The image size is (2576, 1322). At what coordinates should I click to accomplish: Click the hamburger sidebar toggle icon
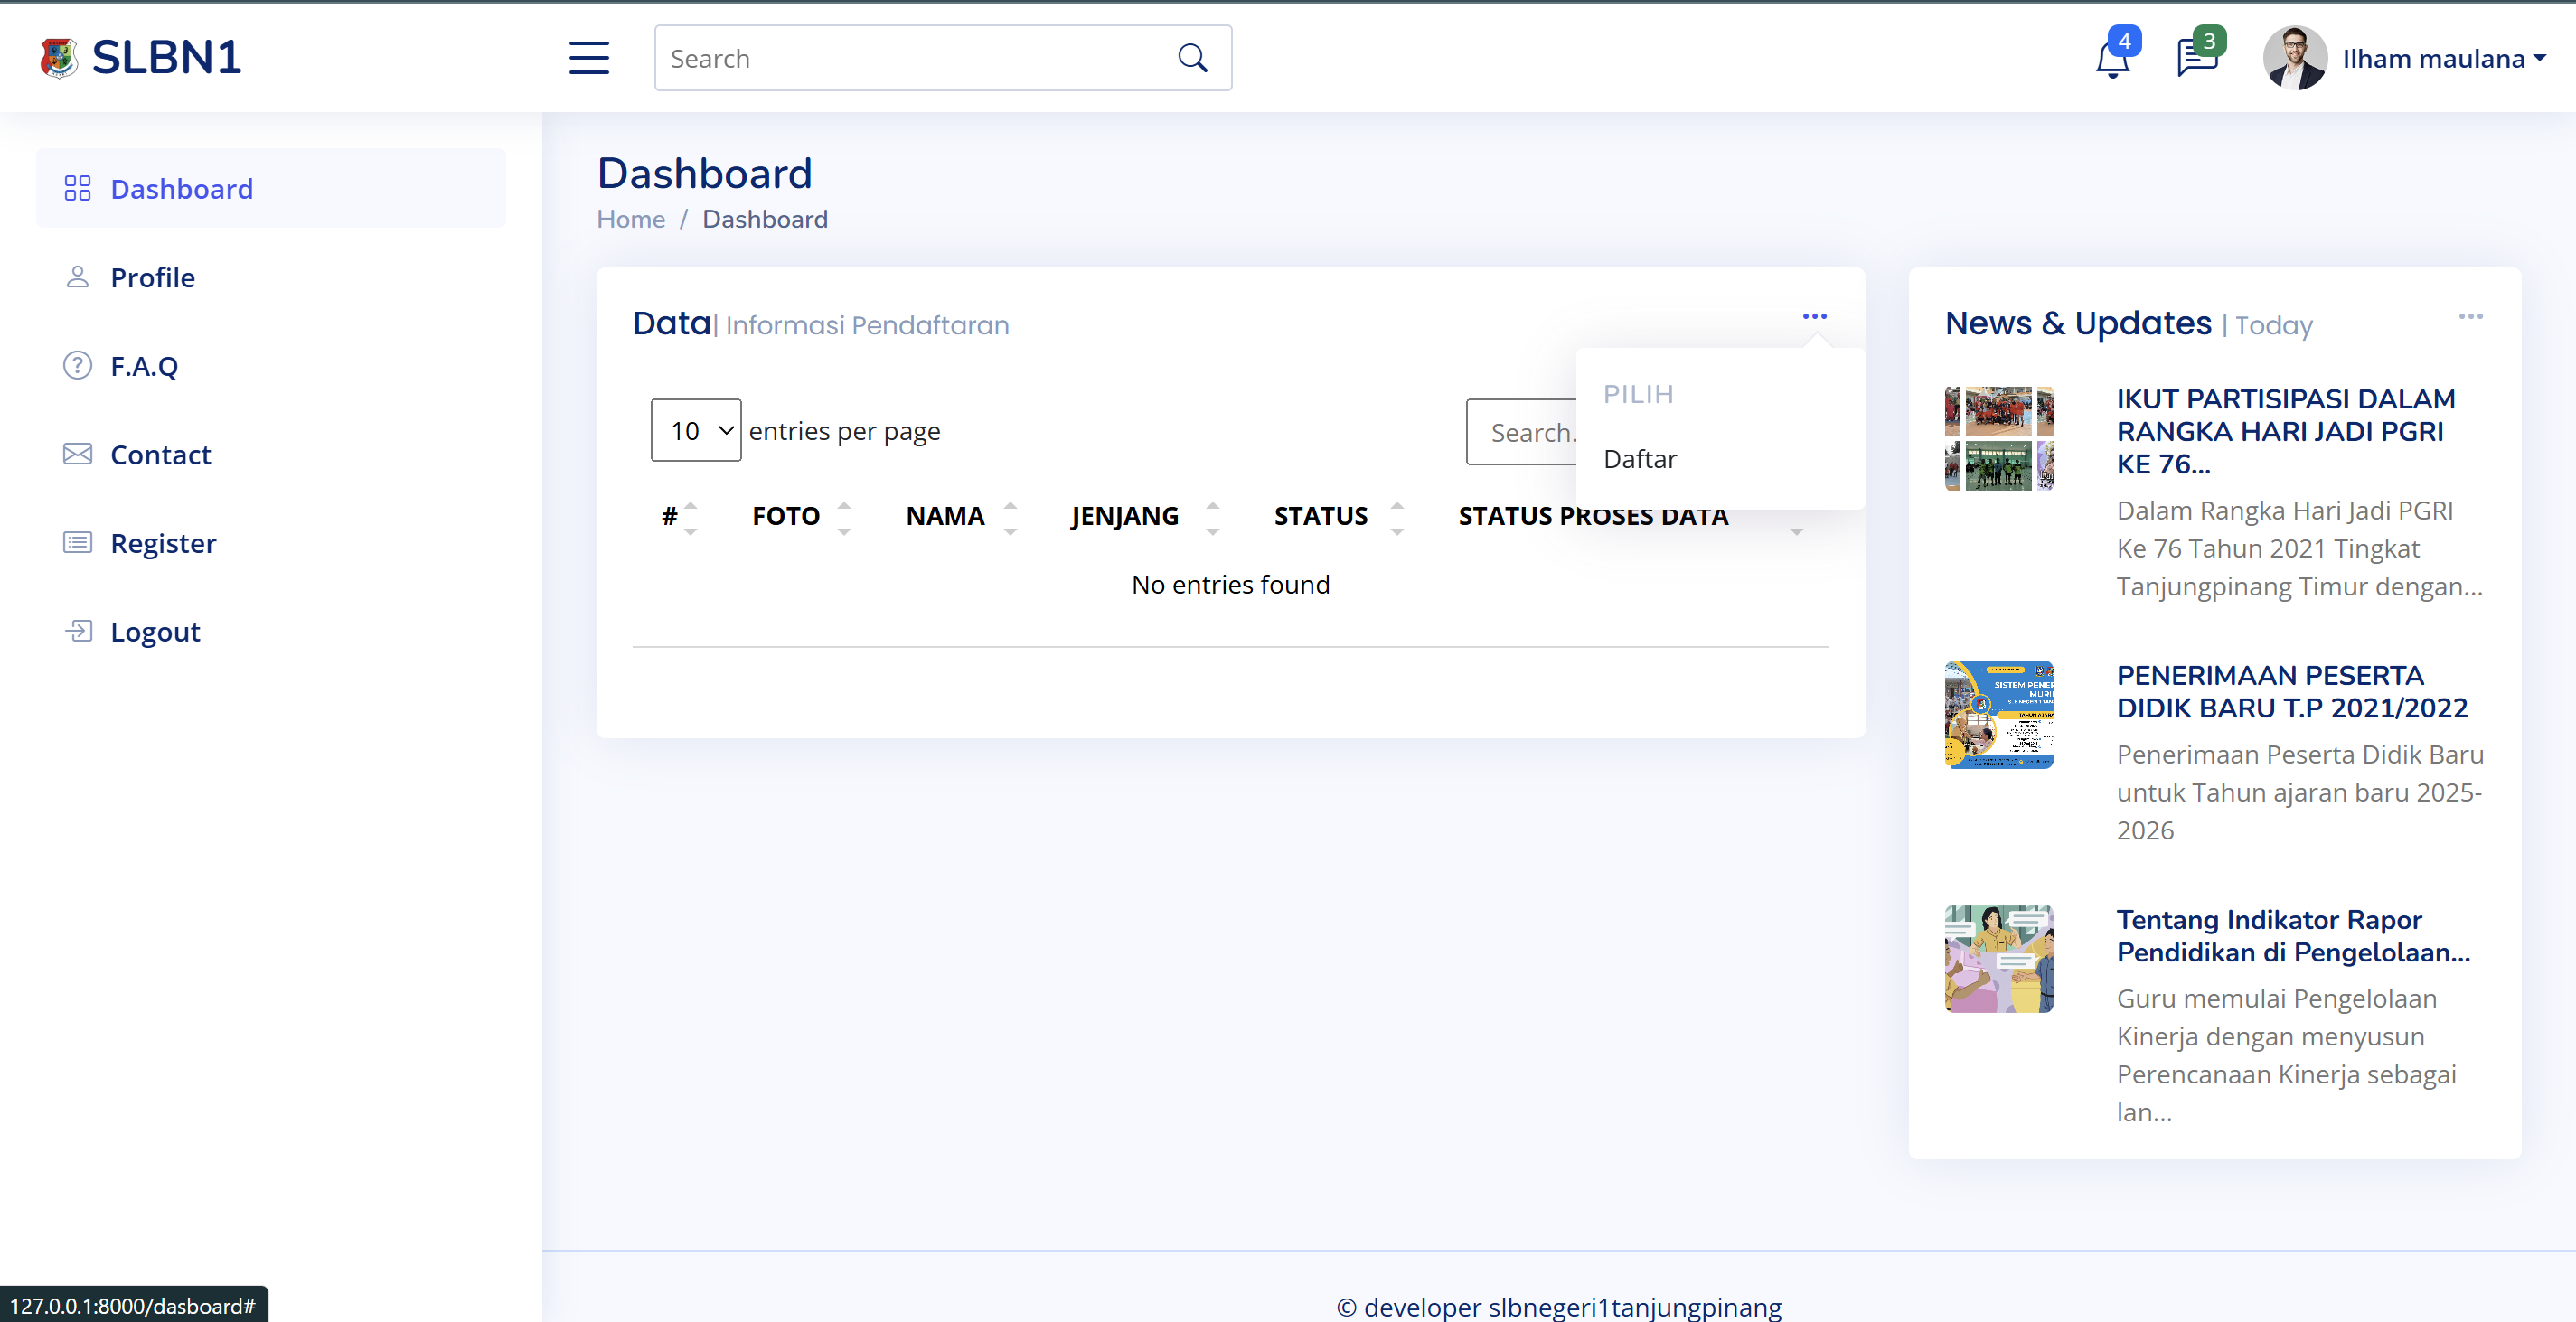pos(588,58)
